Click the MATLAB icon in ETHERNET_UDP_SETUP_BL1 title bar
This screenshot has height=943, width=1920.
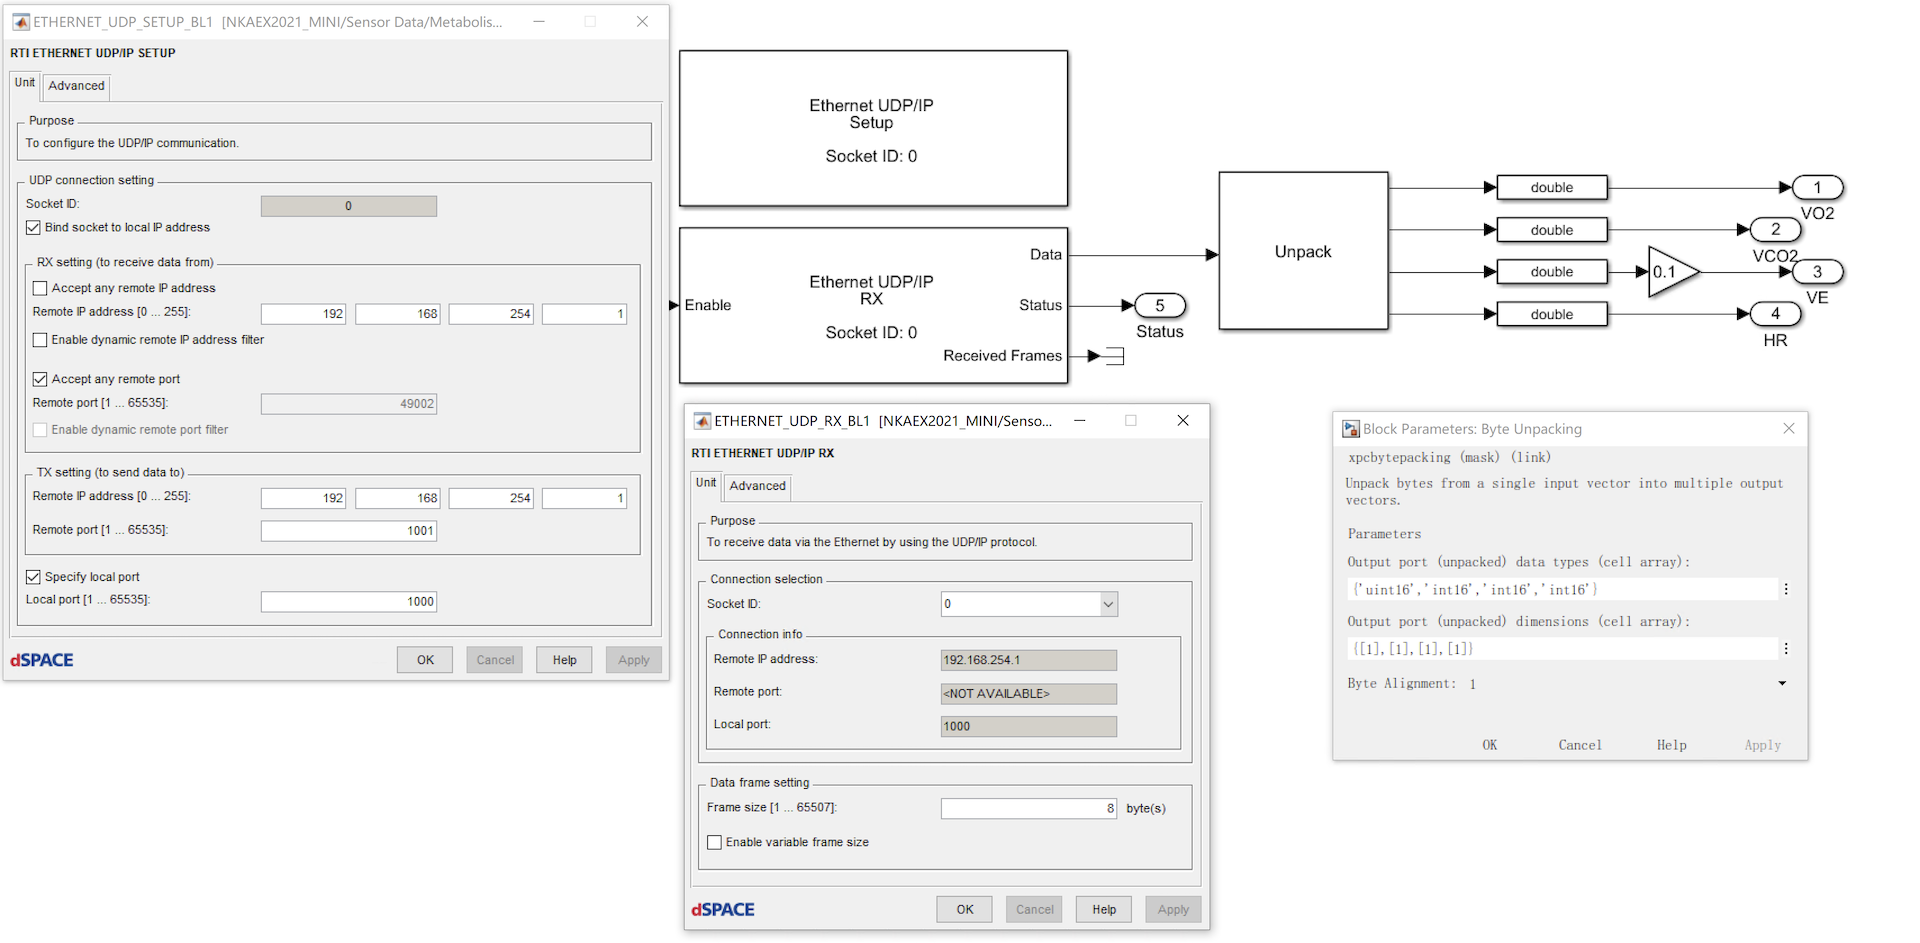tap(21, 21)
